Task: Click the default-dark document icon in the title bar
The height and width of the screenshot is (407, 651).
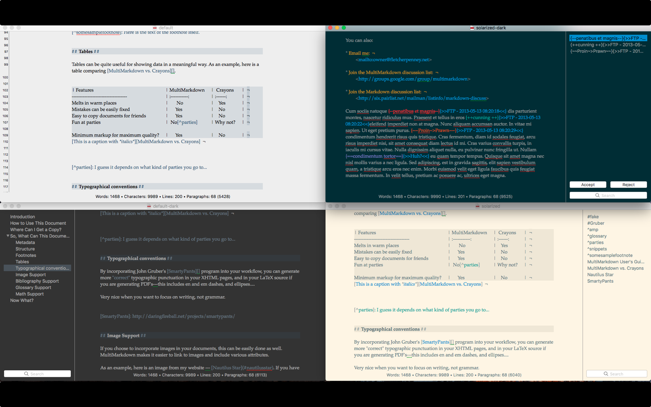Action: (150, 207)
